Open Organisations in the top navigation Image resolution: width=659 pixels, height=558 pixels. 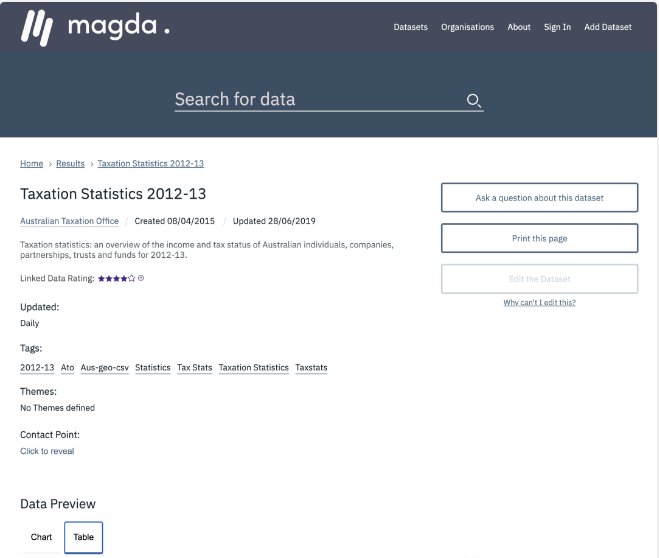click(467, 27)
